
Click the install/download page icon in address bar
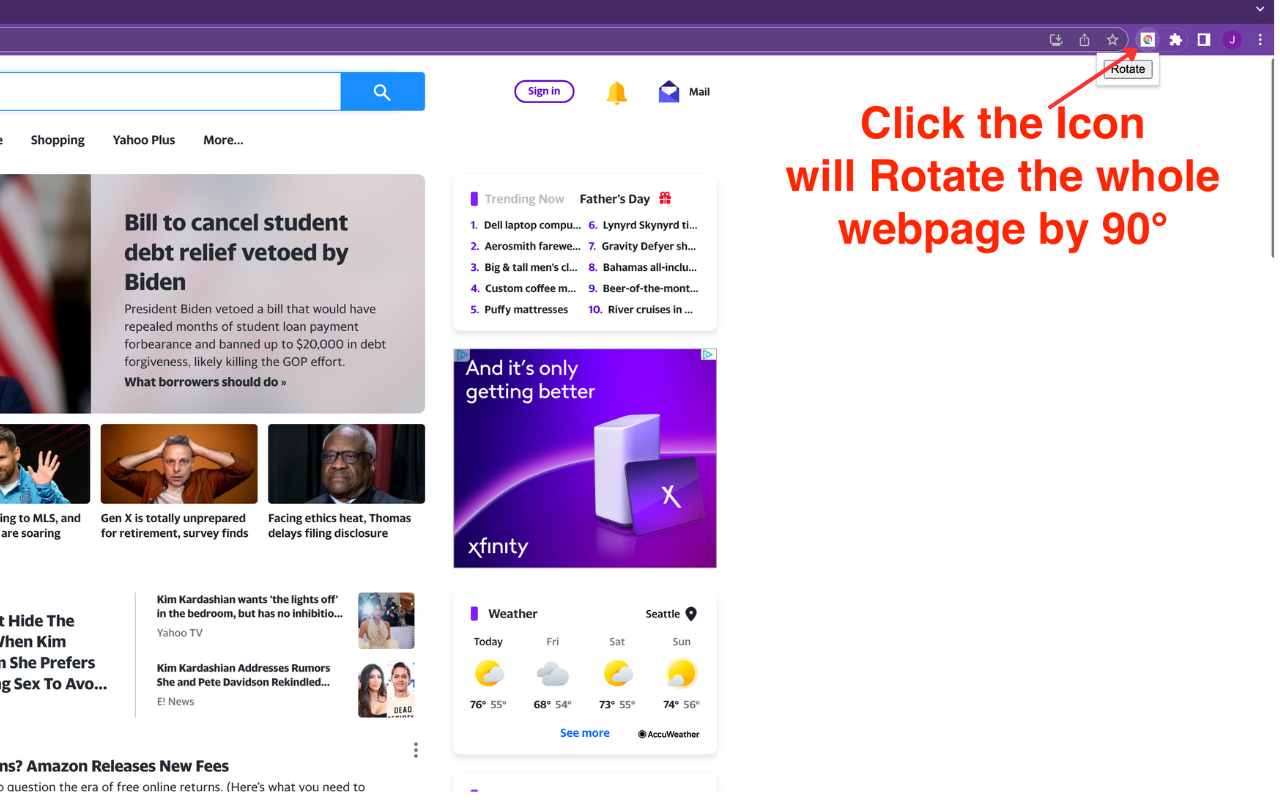click(1056, 40)
